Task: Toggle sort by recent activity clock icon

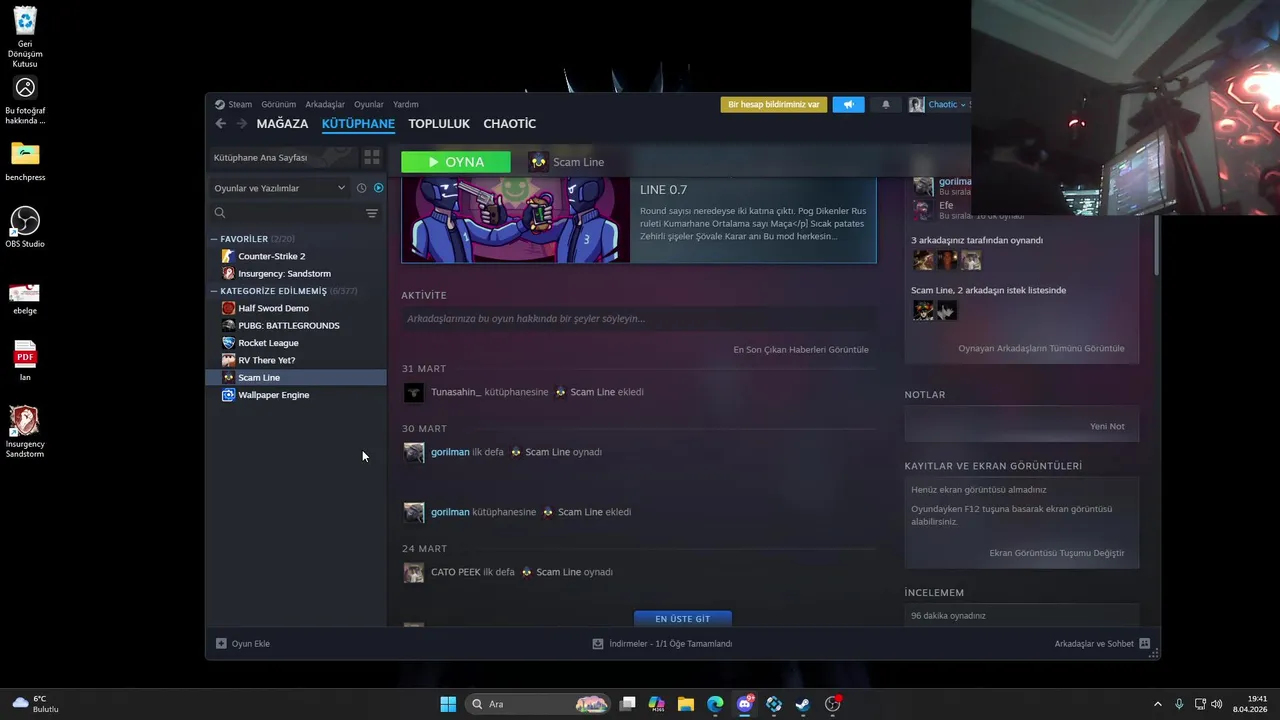Action: pyautogui.click(x=362, y=188)
